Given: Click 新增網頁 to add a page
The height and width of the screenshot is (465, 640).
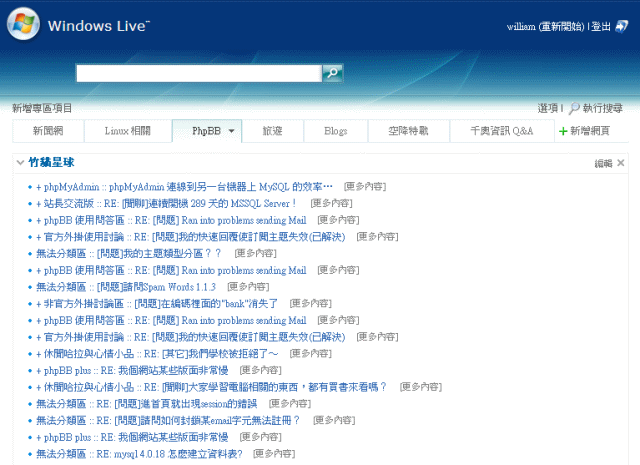Looking at the screenshot, I should 590,131.
